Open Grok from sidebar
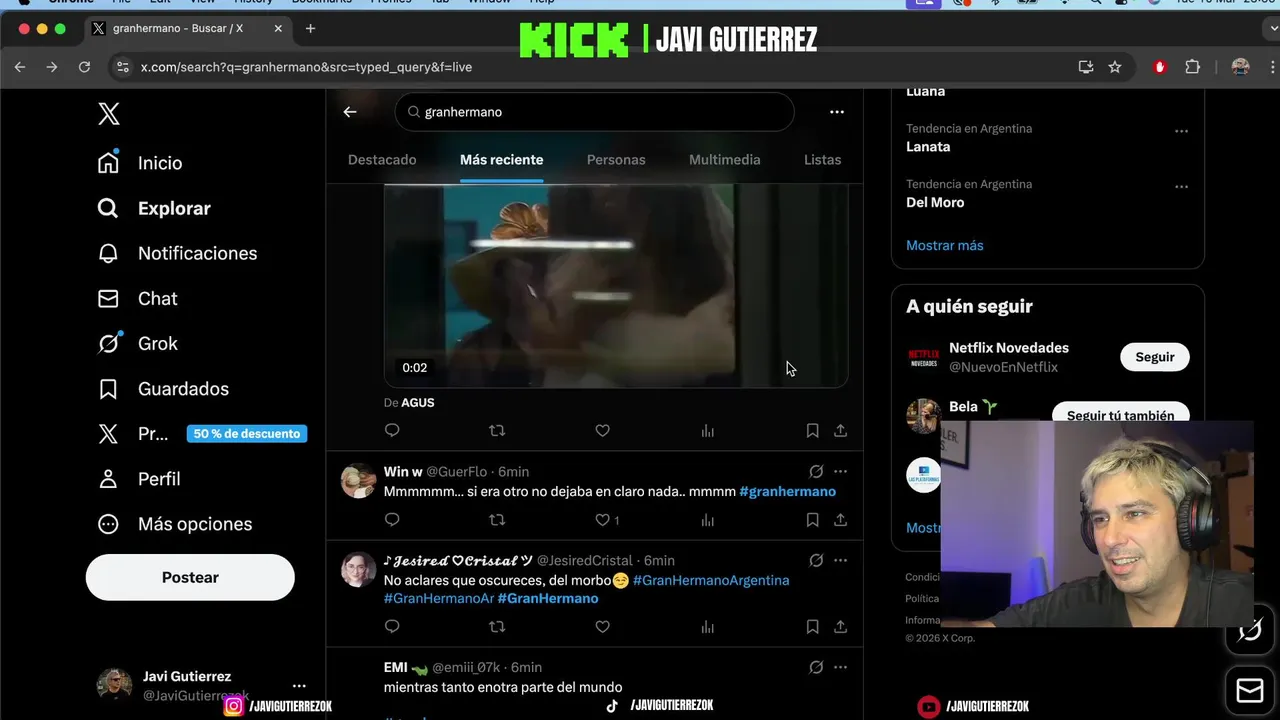1280x720 pixels. [137, 343]
